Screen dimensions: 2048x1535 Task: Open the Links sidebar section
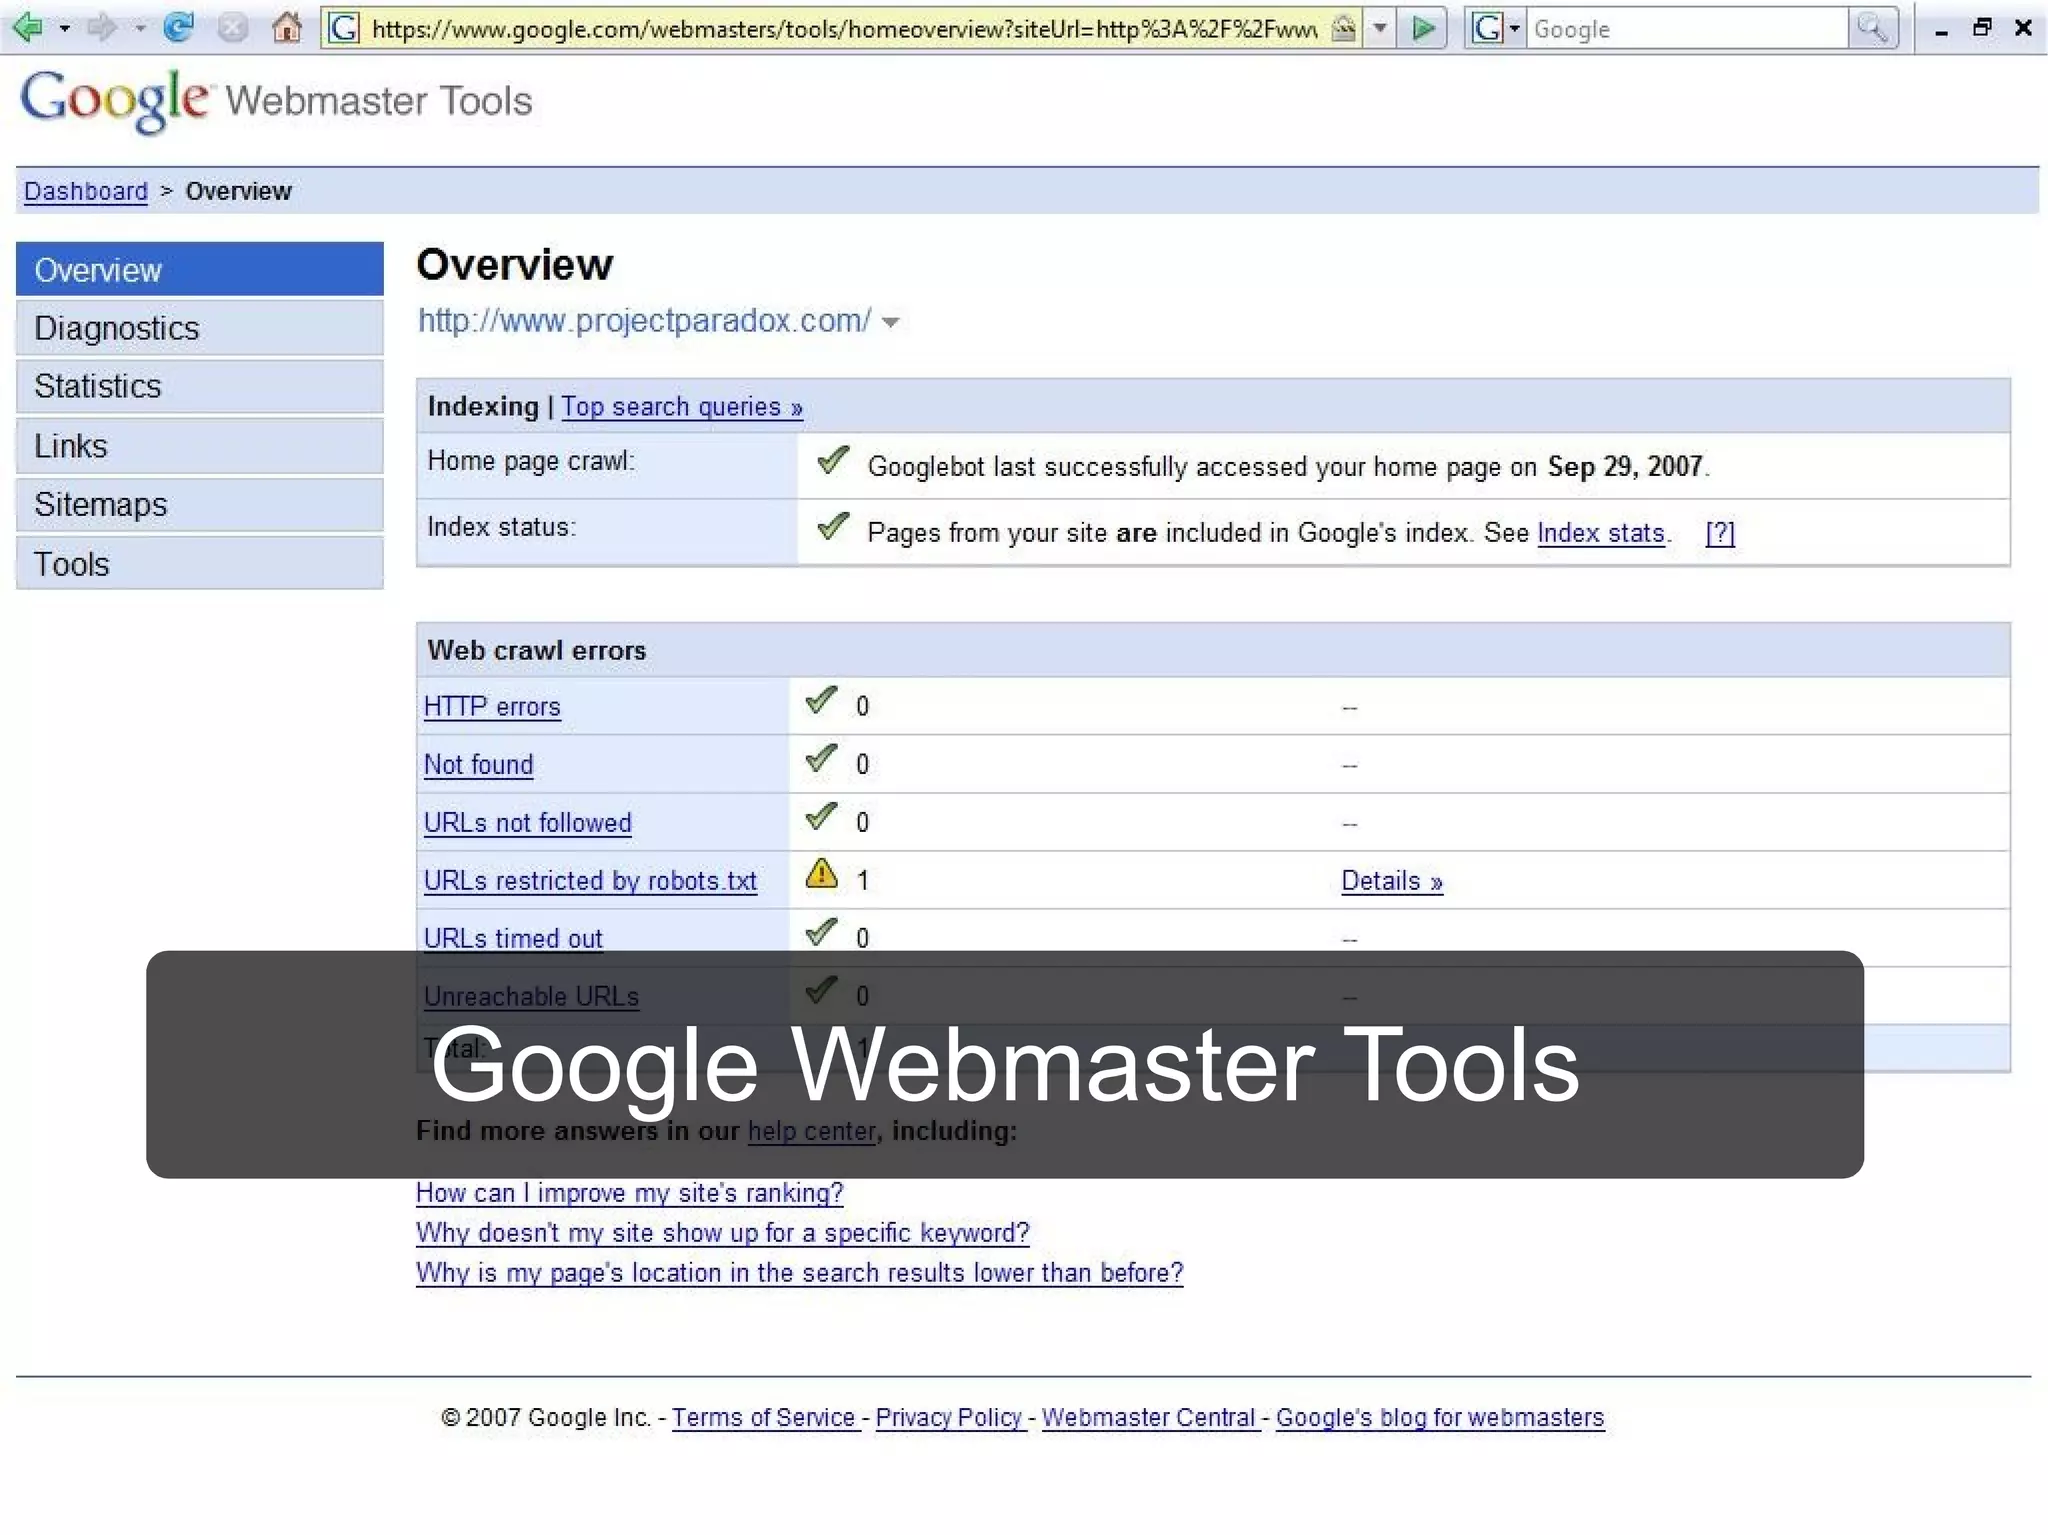click(x=200, y=445)
